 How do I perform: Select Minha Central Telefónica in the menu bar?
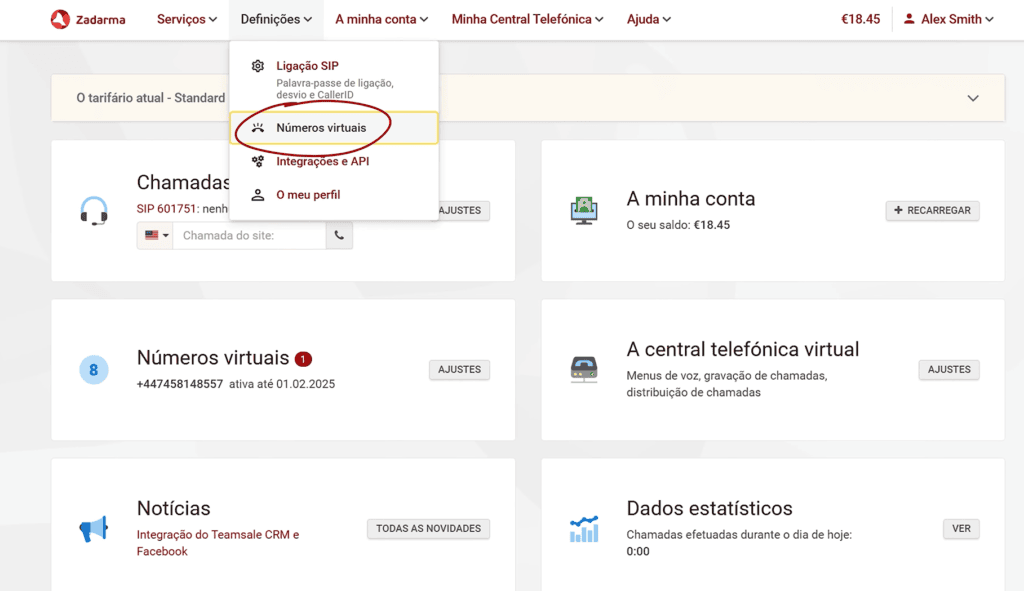527,19
